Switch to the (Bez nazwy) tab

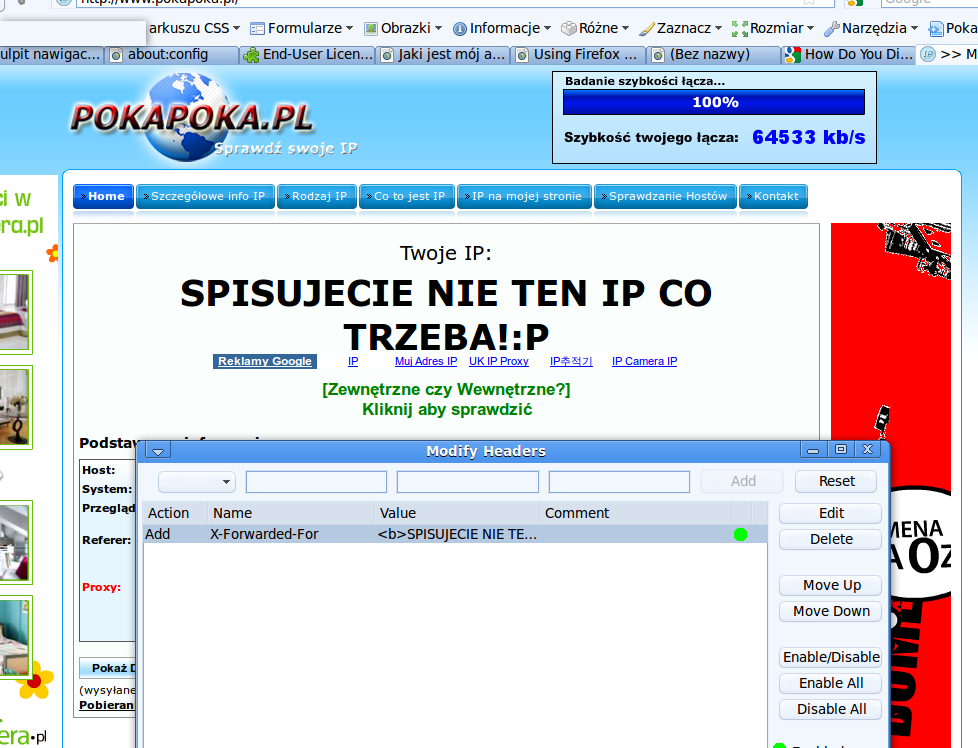tap(714, 55)
